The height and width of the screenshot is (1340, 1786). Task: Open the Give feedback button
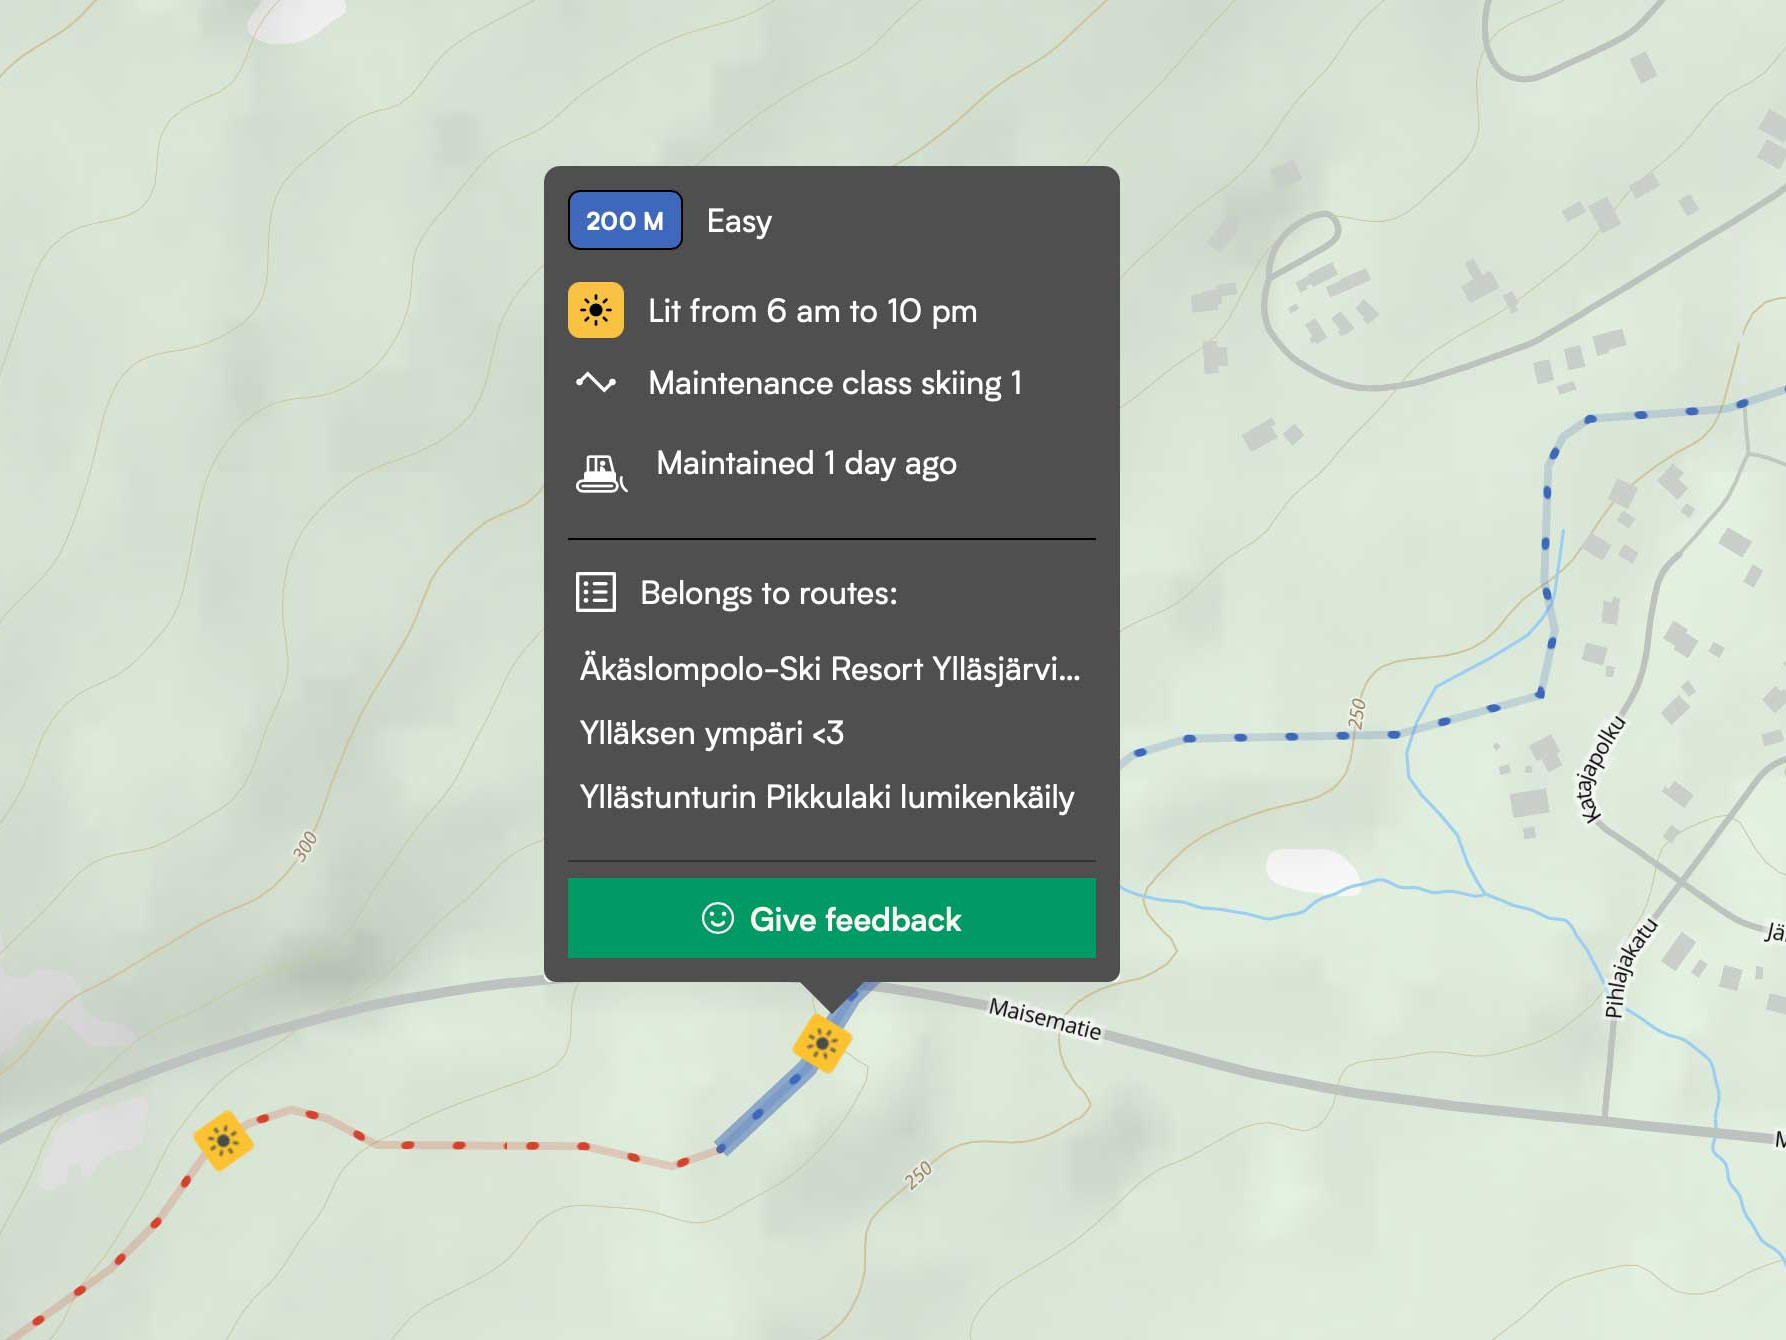point(832,918)
